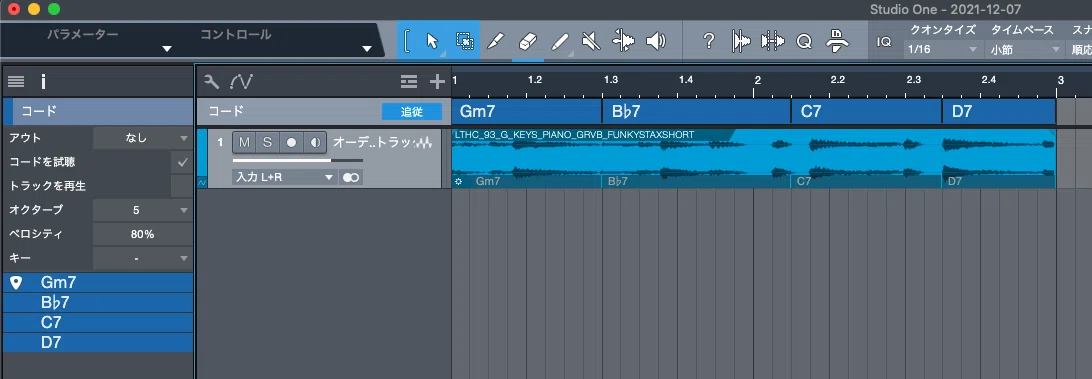Select Gm7 in the chord list
This screenshot has width=1092, height=379.
(x=98, y=282)
